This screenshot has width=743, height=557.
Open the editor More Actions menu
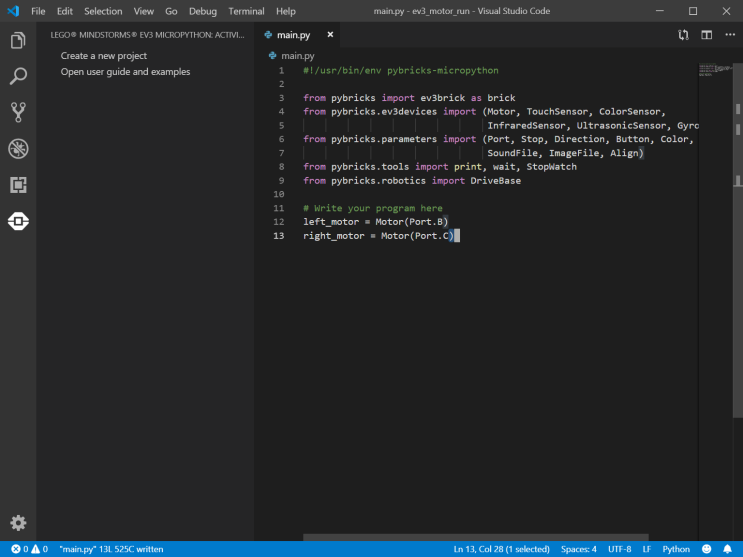[x=728, y=35]
